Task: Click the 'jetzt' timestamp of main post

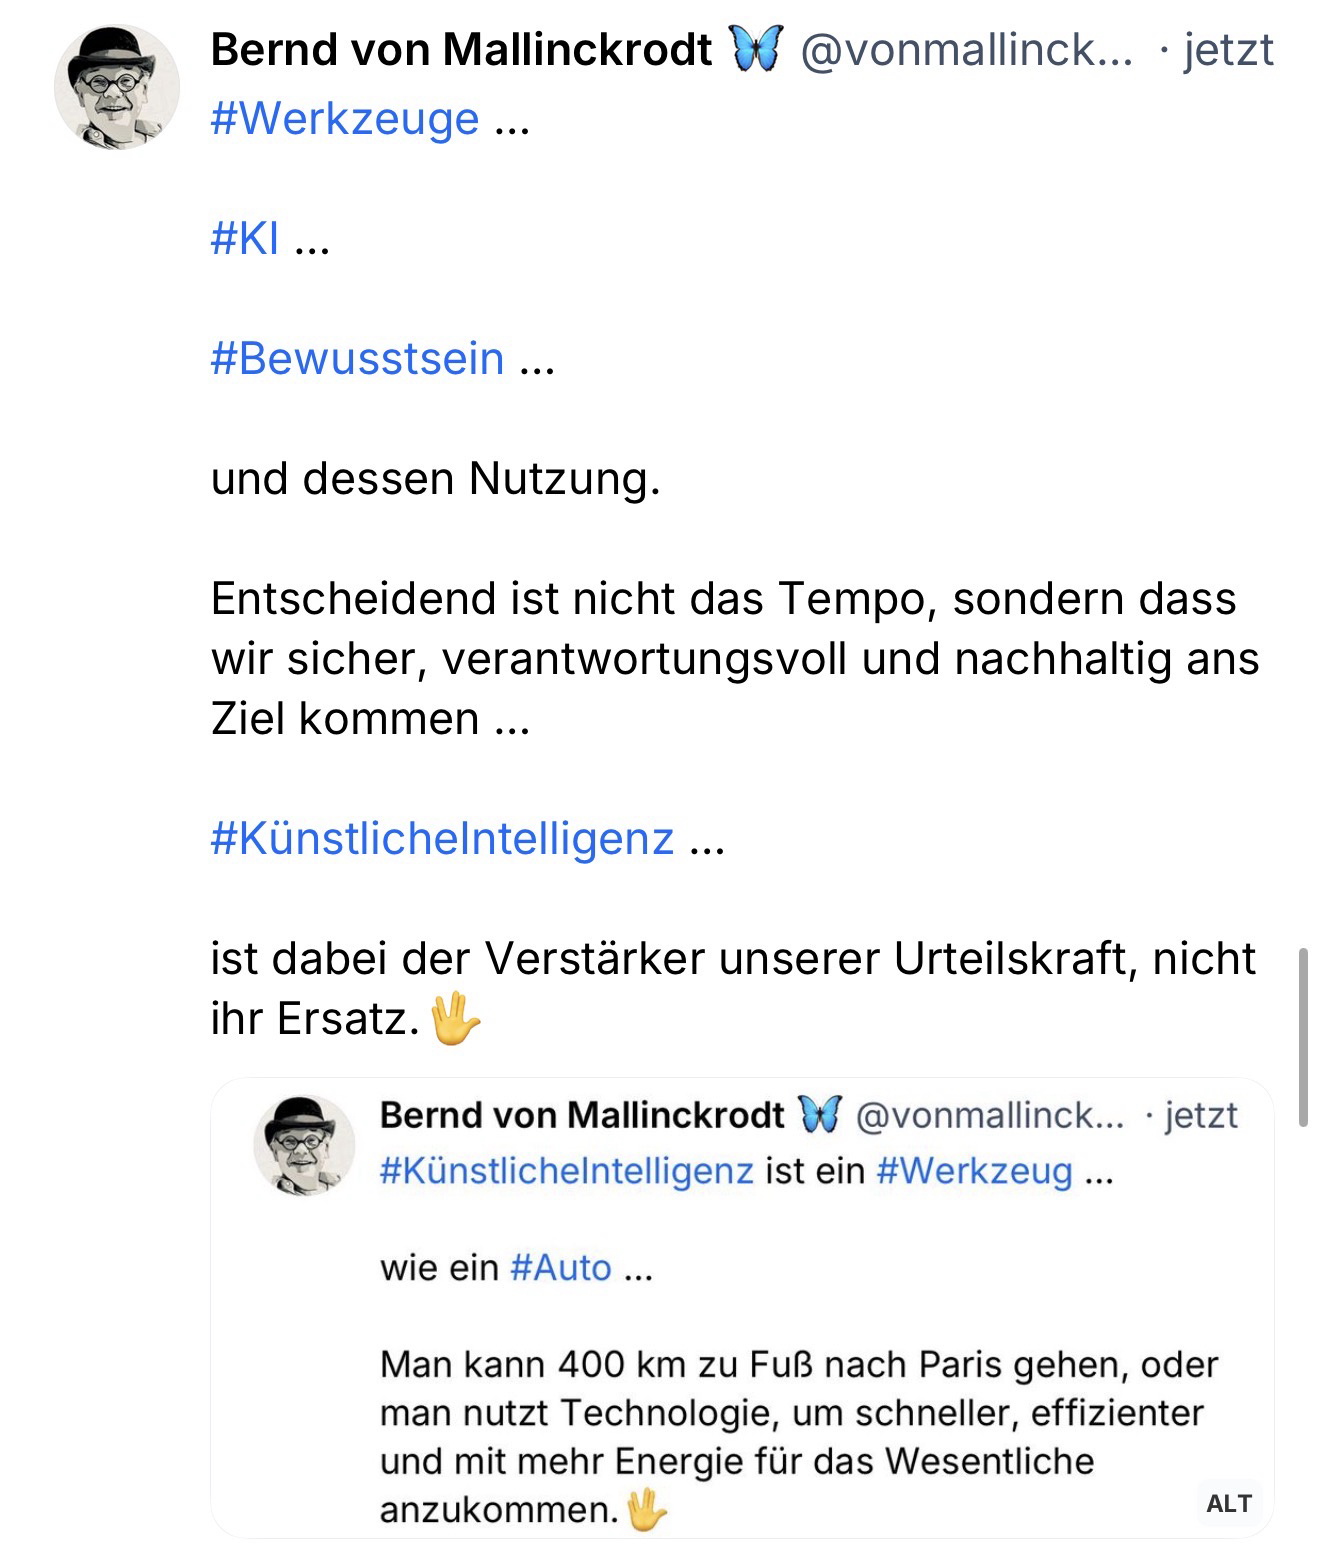Action: [x=1228, y=50]
